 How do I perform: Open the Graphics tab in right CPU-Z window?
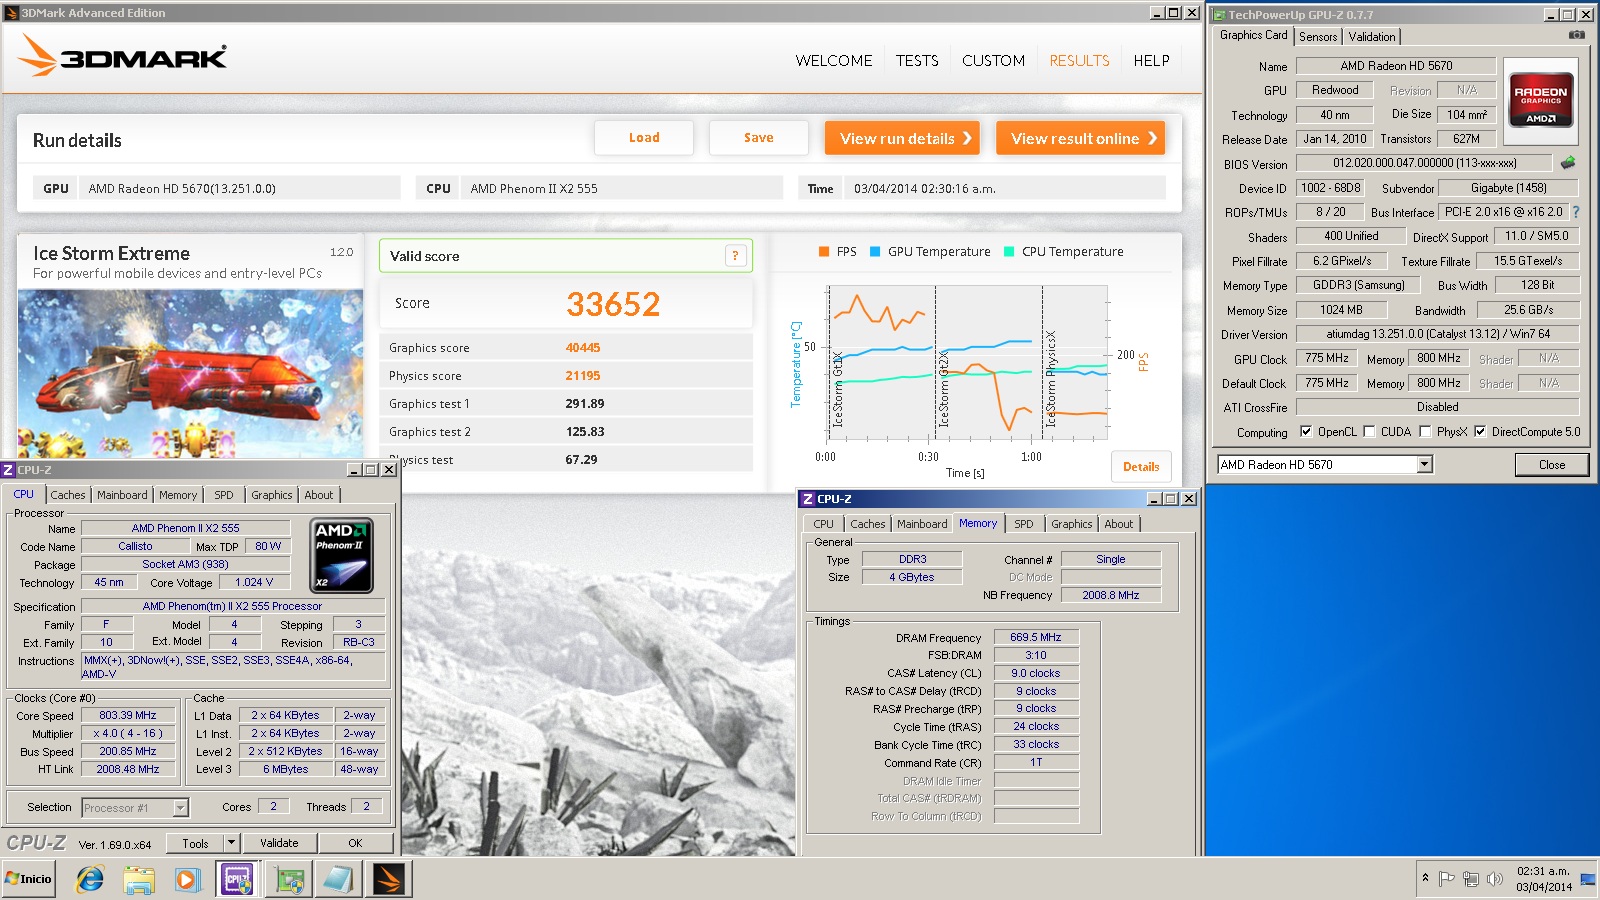pos(1071,524)
